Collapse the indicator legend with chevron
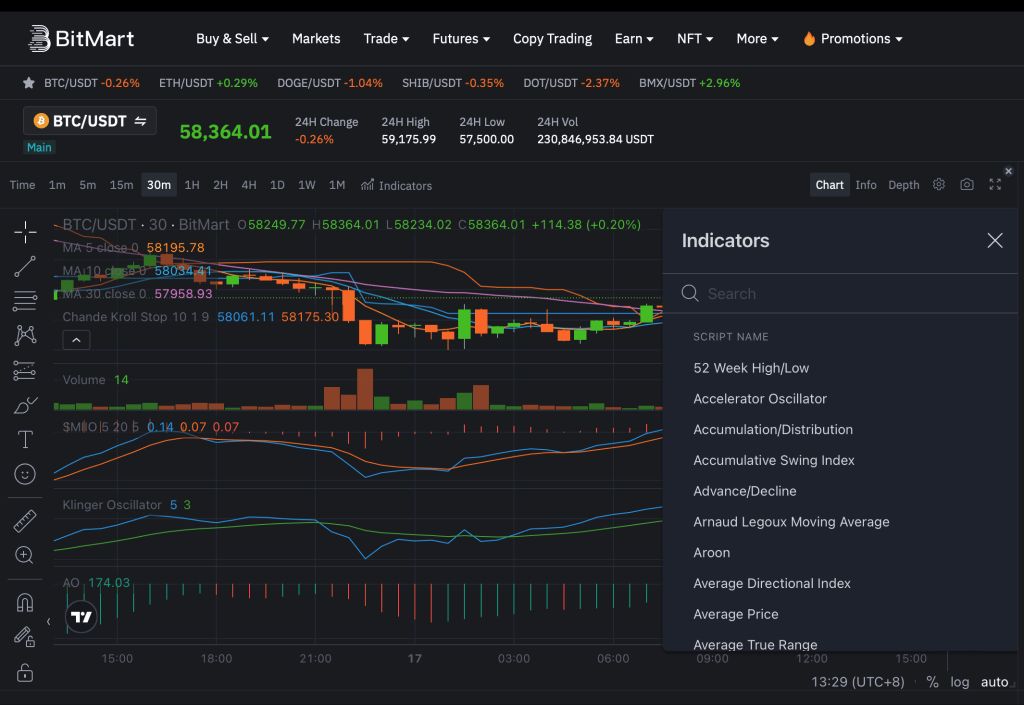 point(76,340)
